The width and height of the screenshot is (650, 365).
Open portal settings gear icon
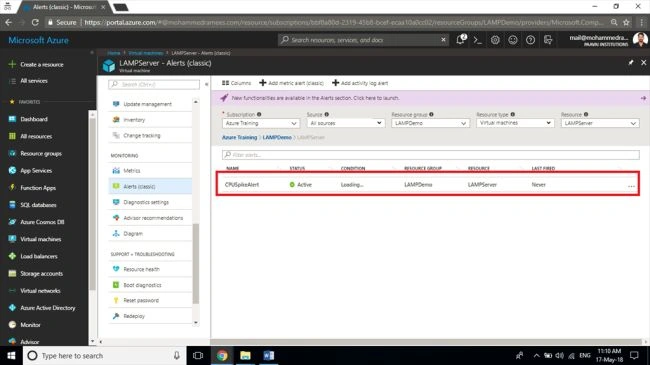pos(495,40)
